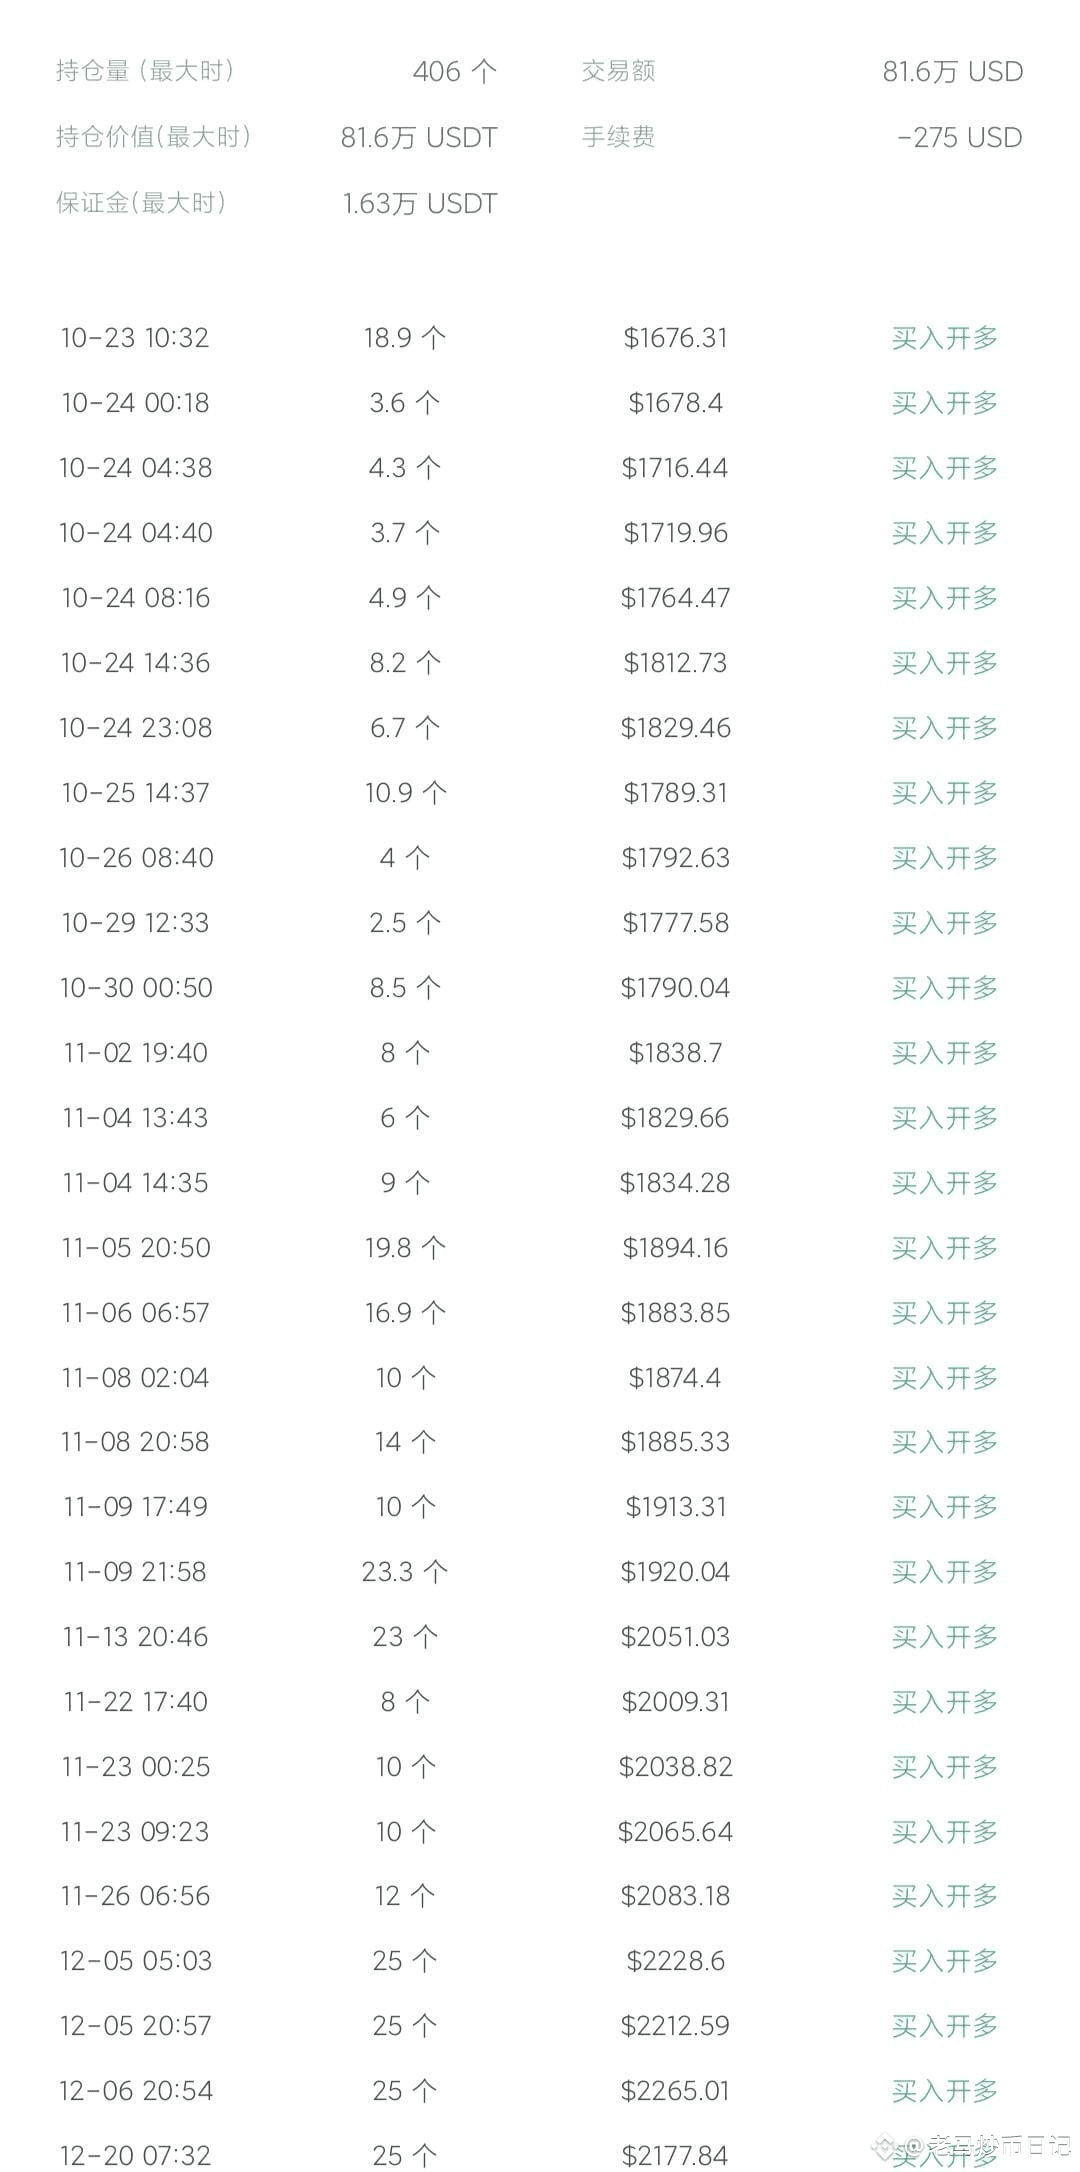Image resolution: width=1080 pixels, height=2172 pixels.
Task: Select the 10-24 00:18 timestamp
Action: tap(135, 403)
